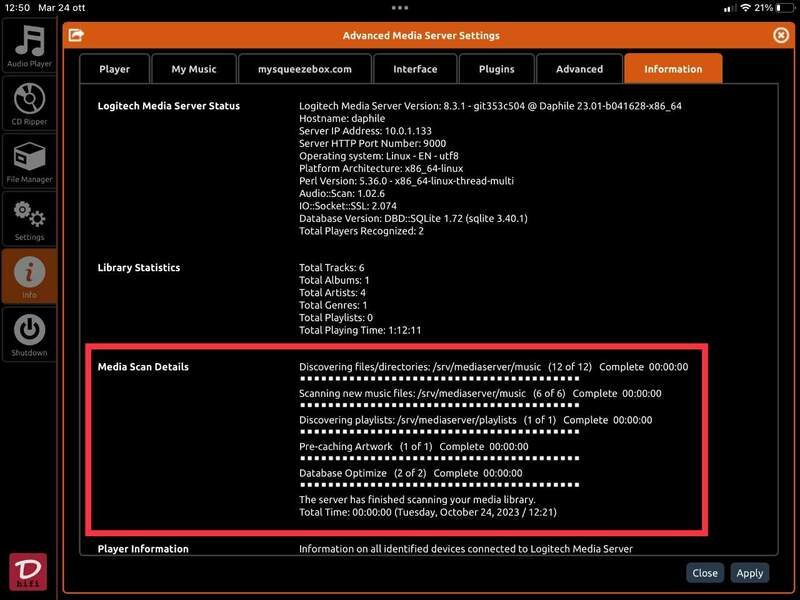The height and width of the screenshot is (600, 800).
Task: Click the orange pop-out icon in title bar
Action: coord(75,36)
